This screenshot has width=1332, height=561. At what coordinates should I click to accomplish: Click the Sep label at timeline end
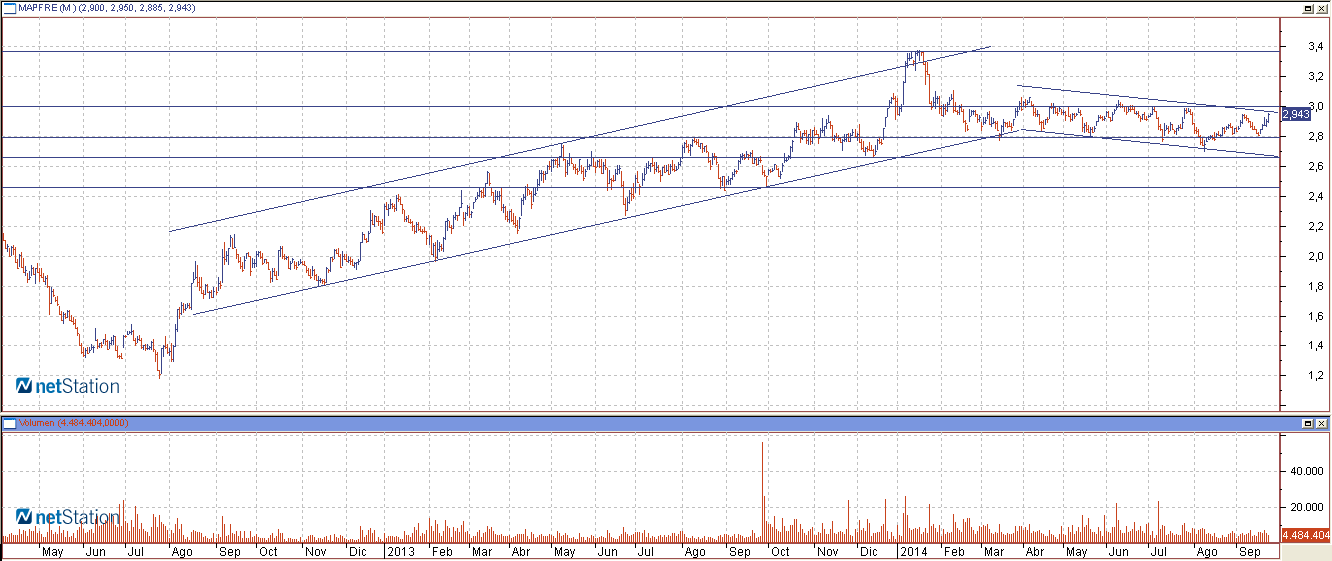coord(1249,551)
